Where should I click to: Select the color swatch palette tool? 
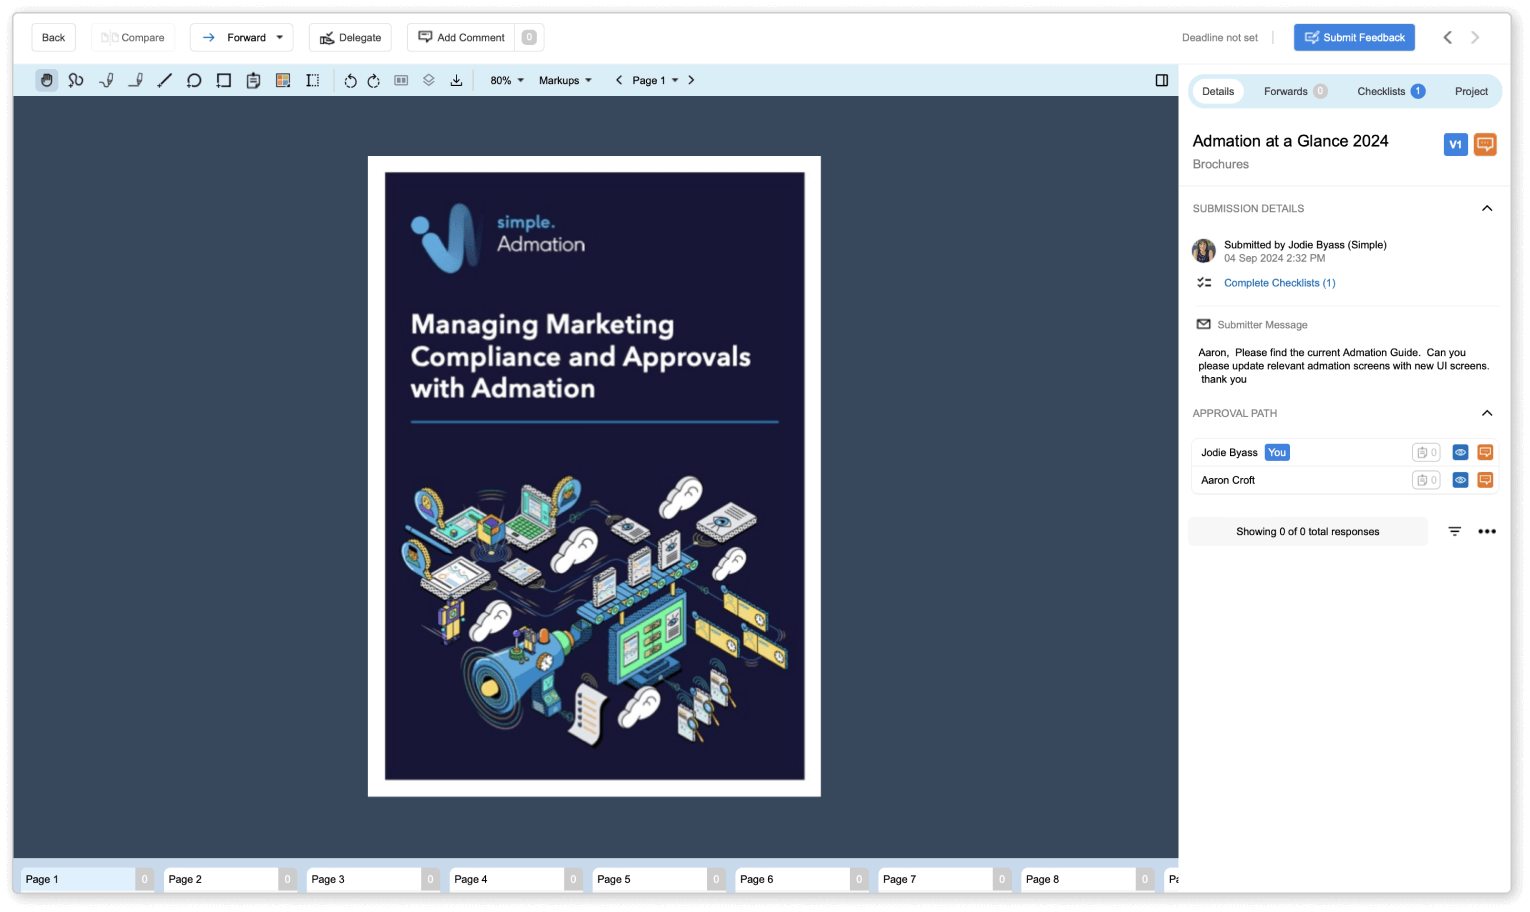[283, 80]
